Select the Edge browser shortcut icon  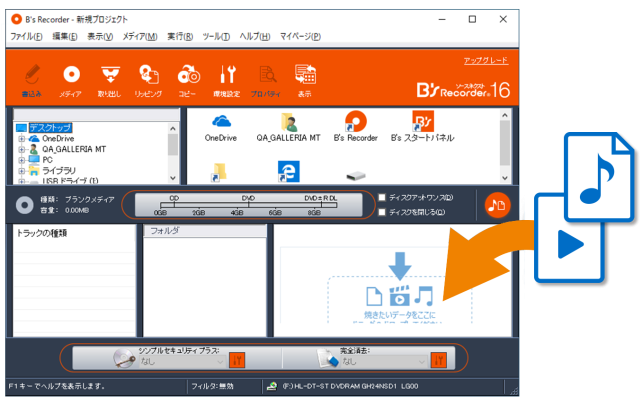pyautogui.click(x=289, y=172)
